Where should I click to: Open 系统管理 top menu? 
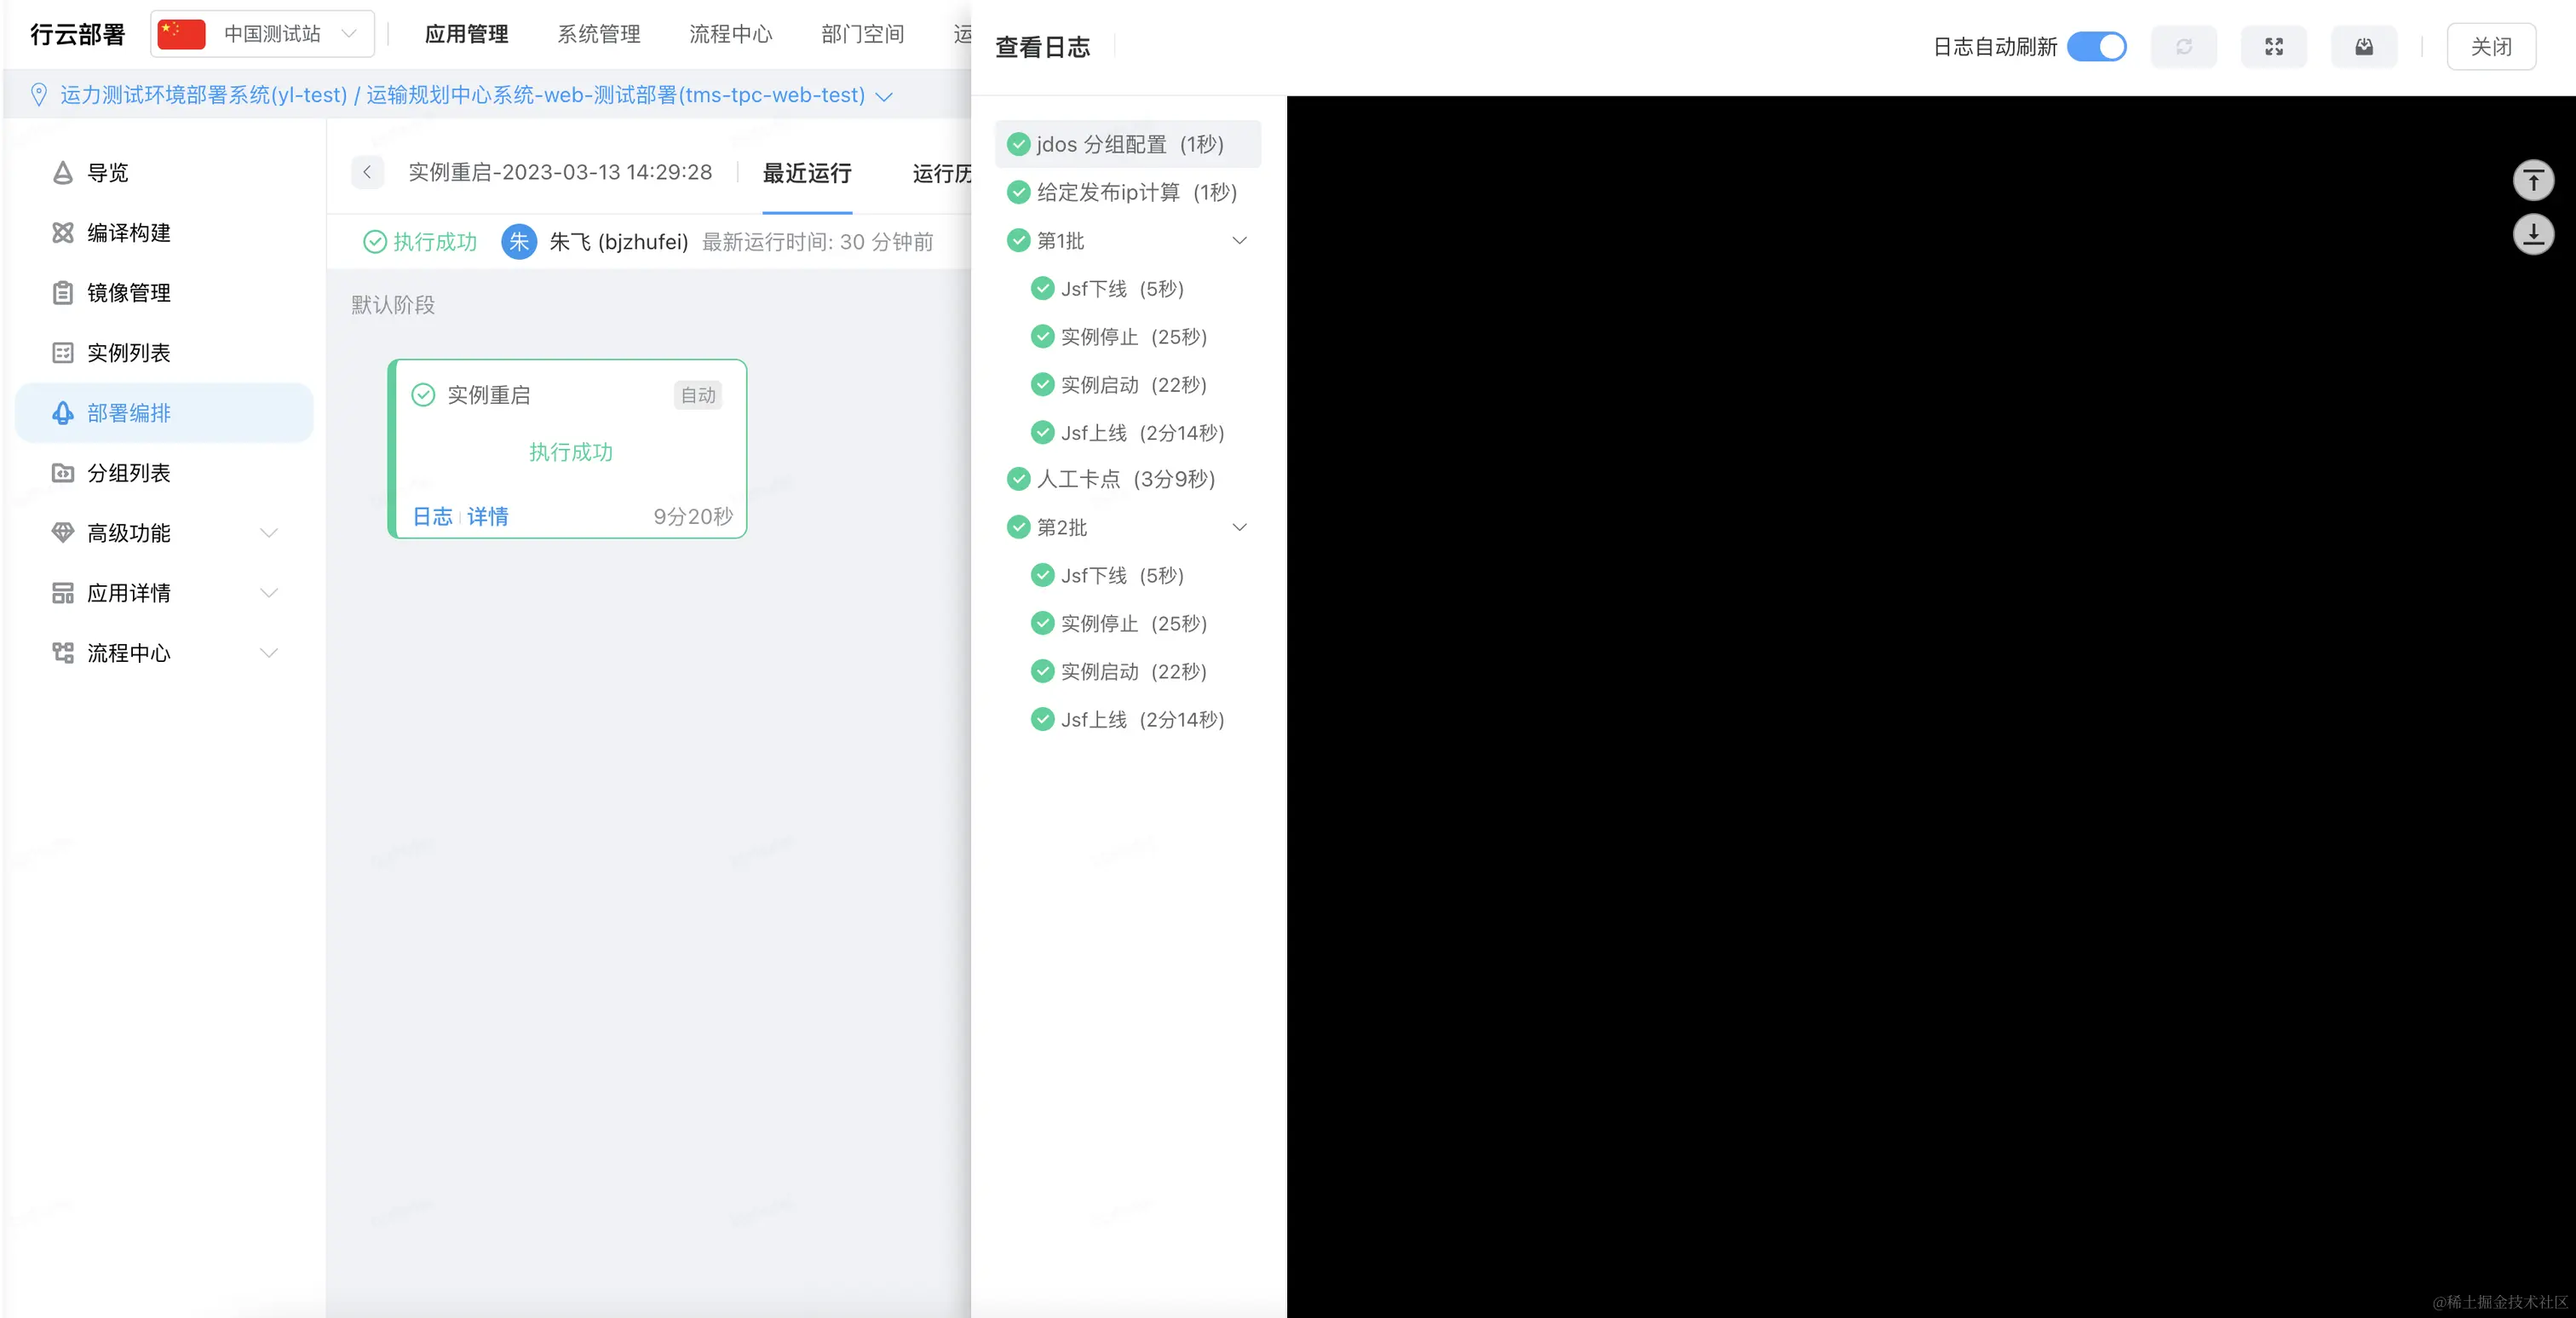pos(598,34)
